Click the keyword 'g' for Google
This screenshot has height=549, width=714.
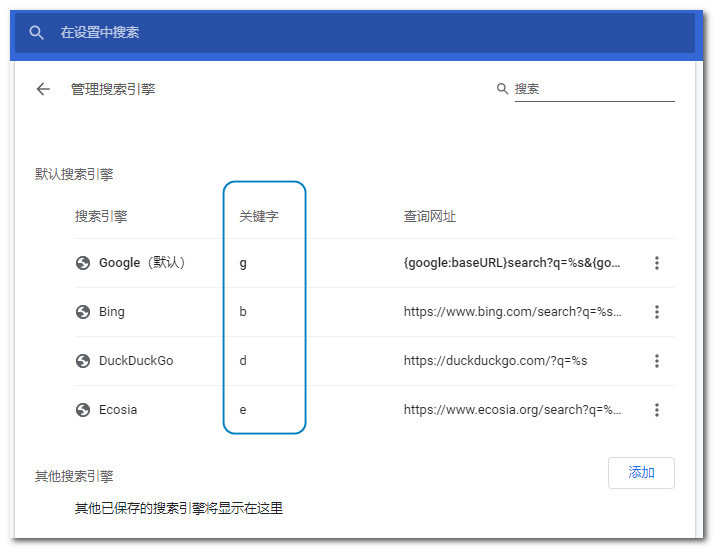click(x=243, y=264)
